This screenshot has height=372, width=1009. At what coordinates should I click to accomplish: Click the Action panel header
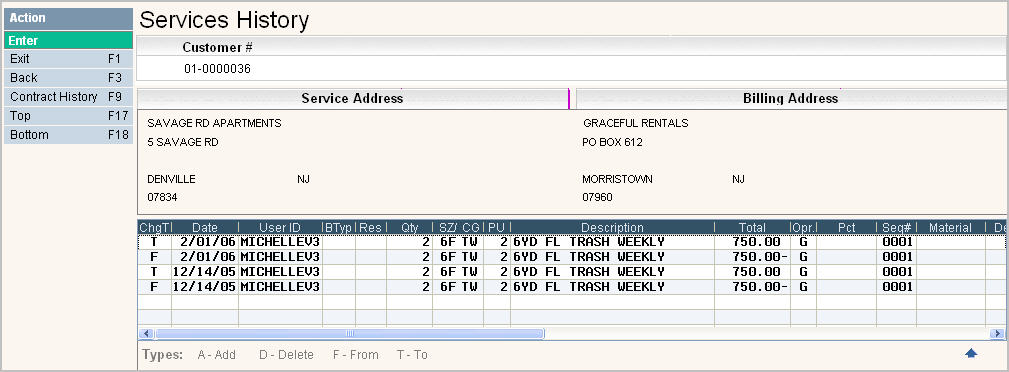(x=68, y=19)
